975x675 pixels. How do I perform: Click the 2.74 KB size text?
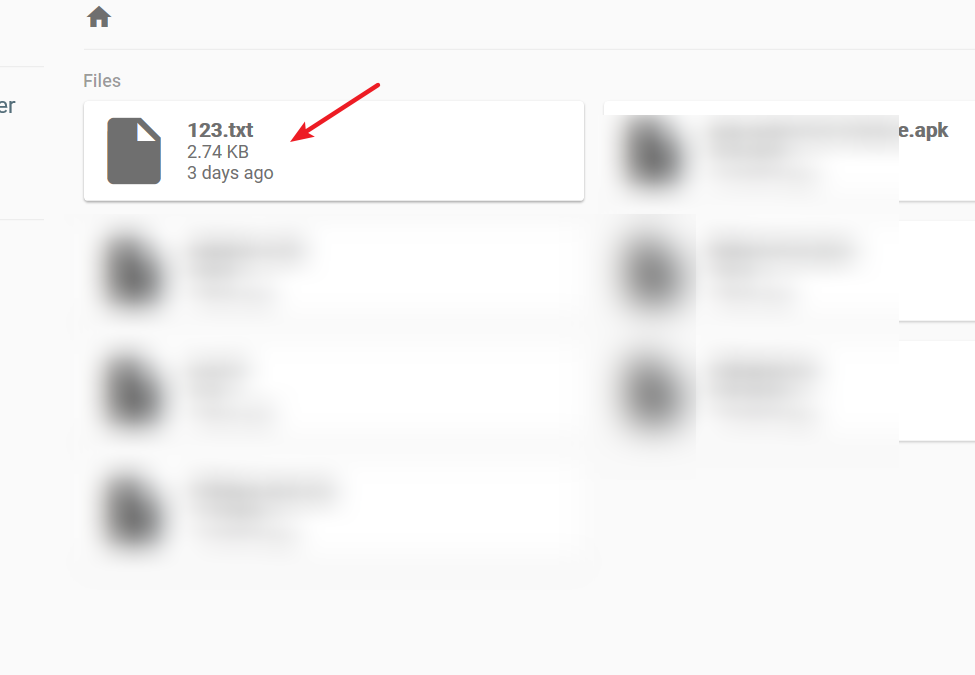[x=218, y=152]
